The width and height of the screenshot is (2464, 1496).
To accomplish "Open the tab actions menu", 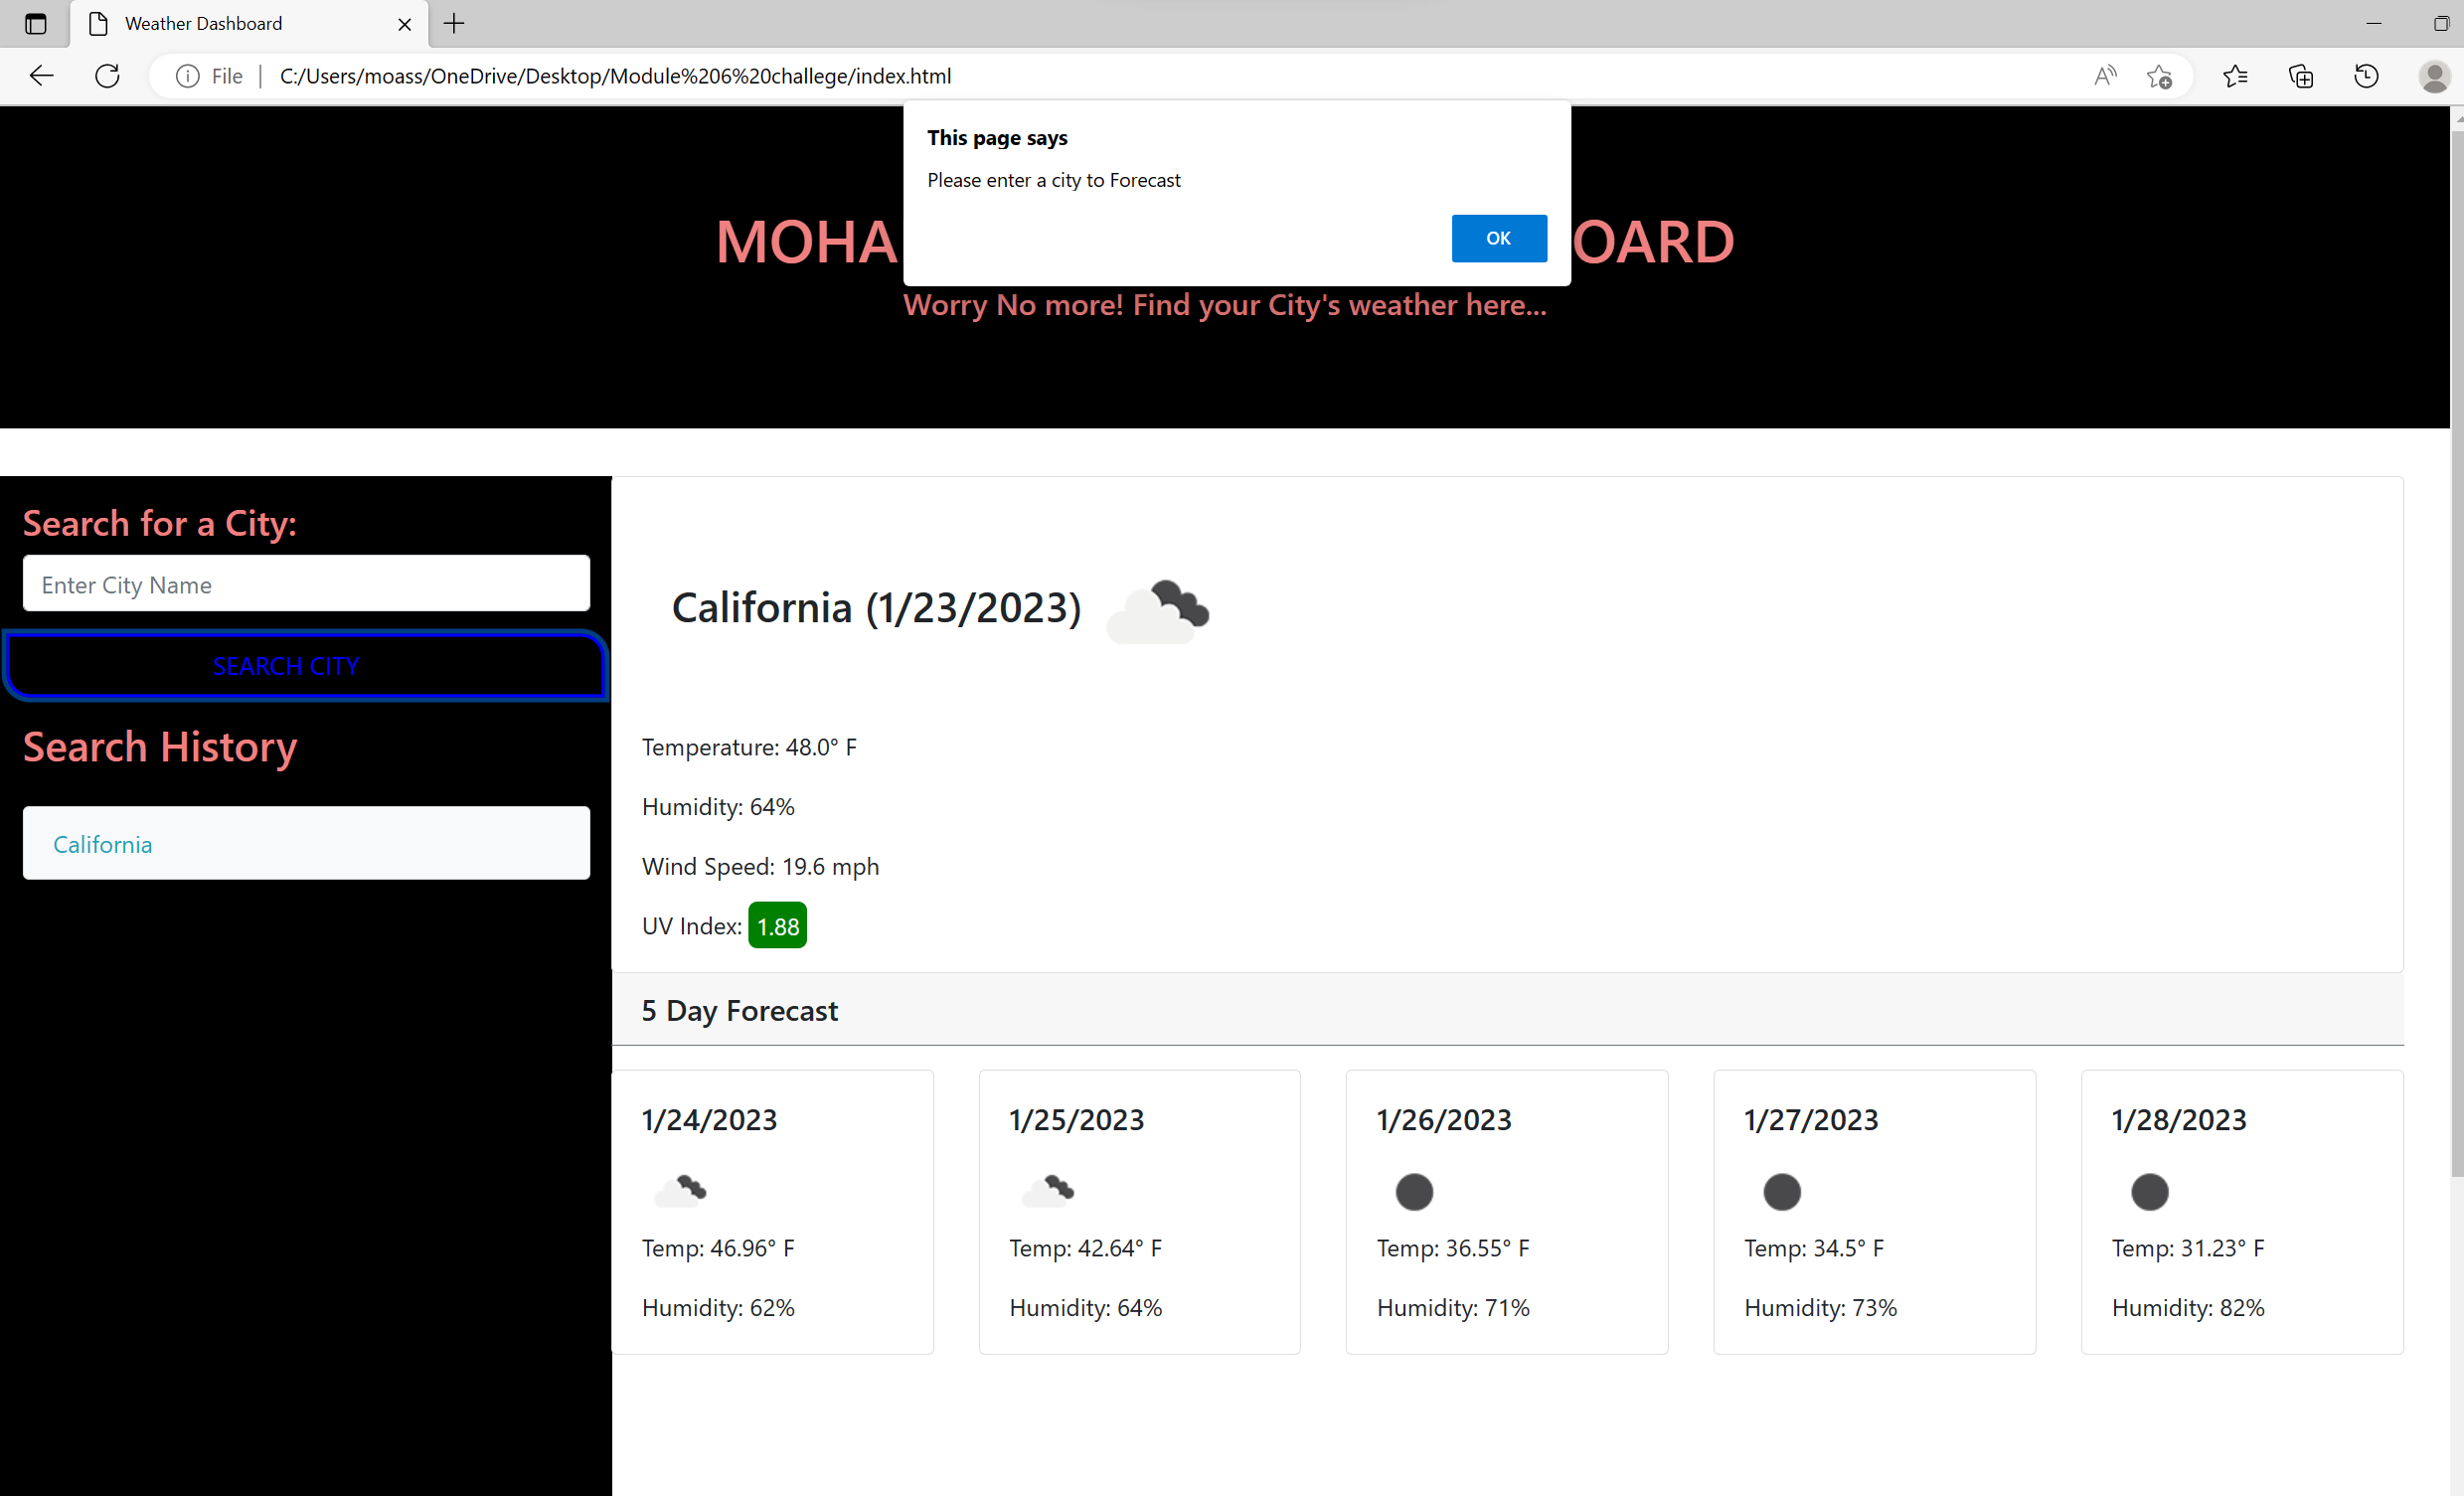I will 36,23.
